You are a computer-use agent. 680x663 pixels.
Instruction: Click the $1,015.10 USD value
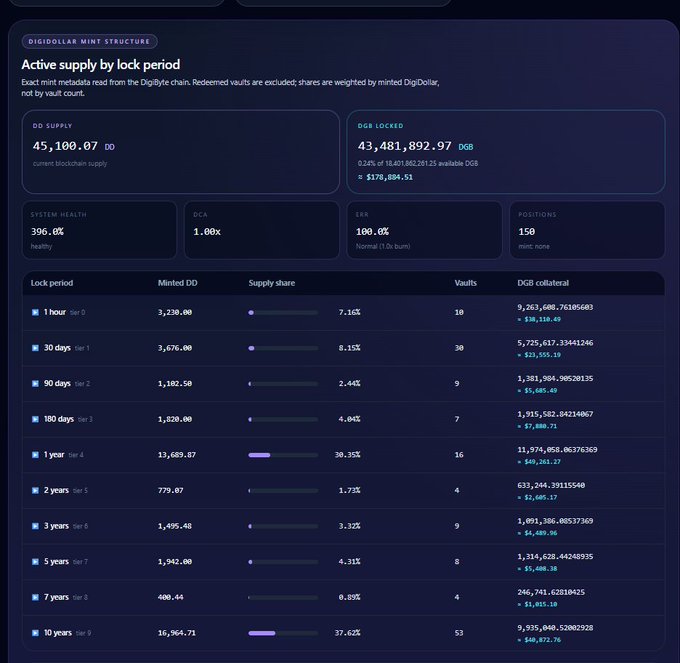click(540, 604)
